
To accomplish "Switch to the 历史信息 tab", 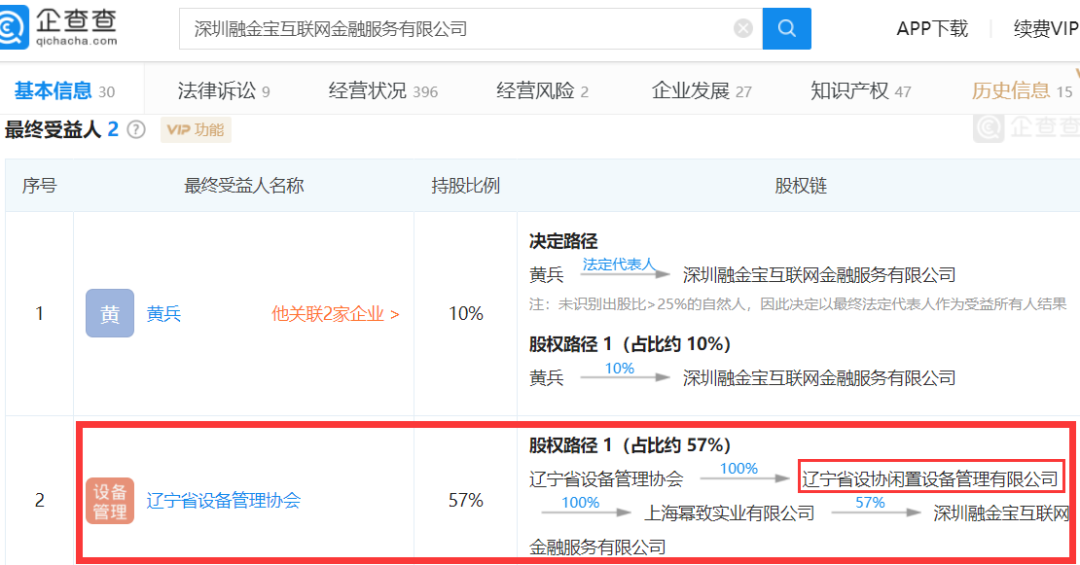I will pyautogui.click(x=1021, y=90).
